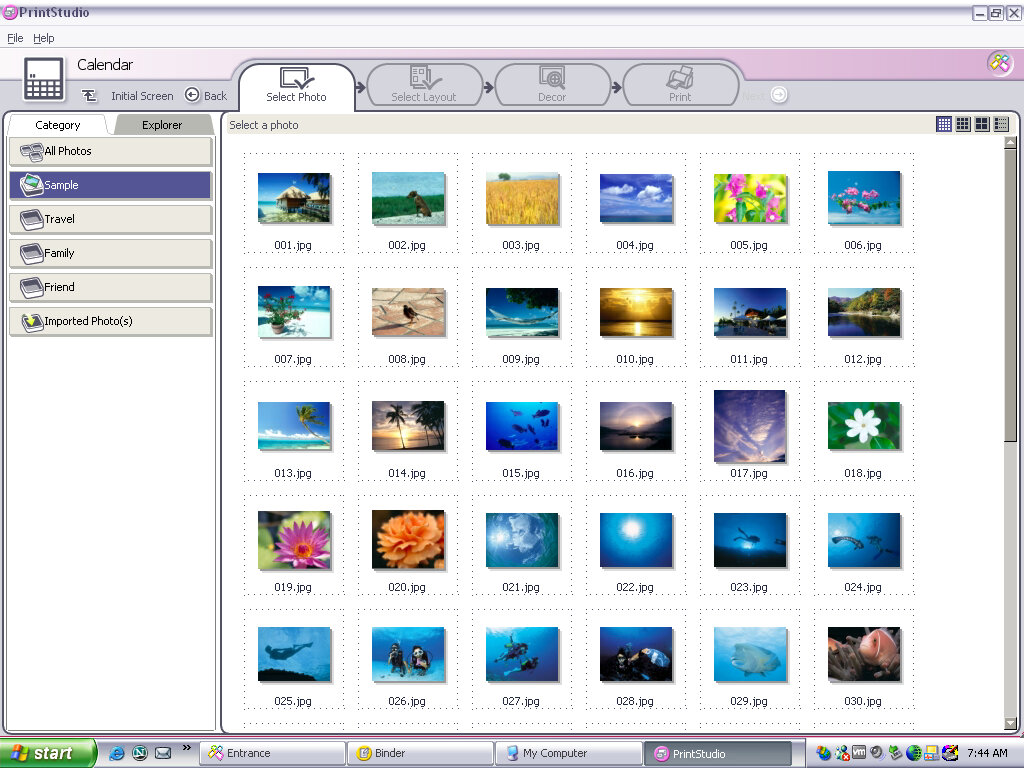Switch to smallest thumbnail grid view

[944, 124]
